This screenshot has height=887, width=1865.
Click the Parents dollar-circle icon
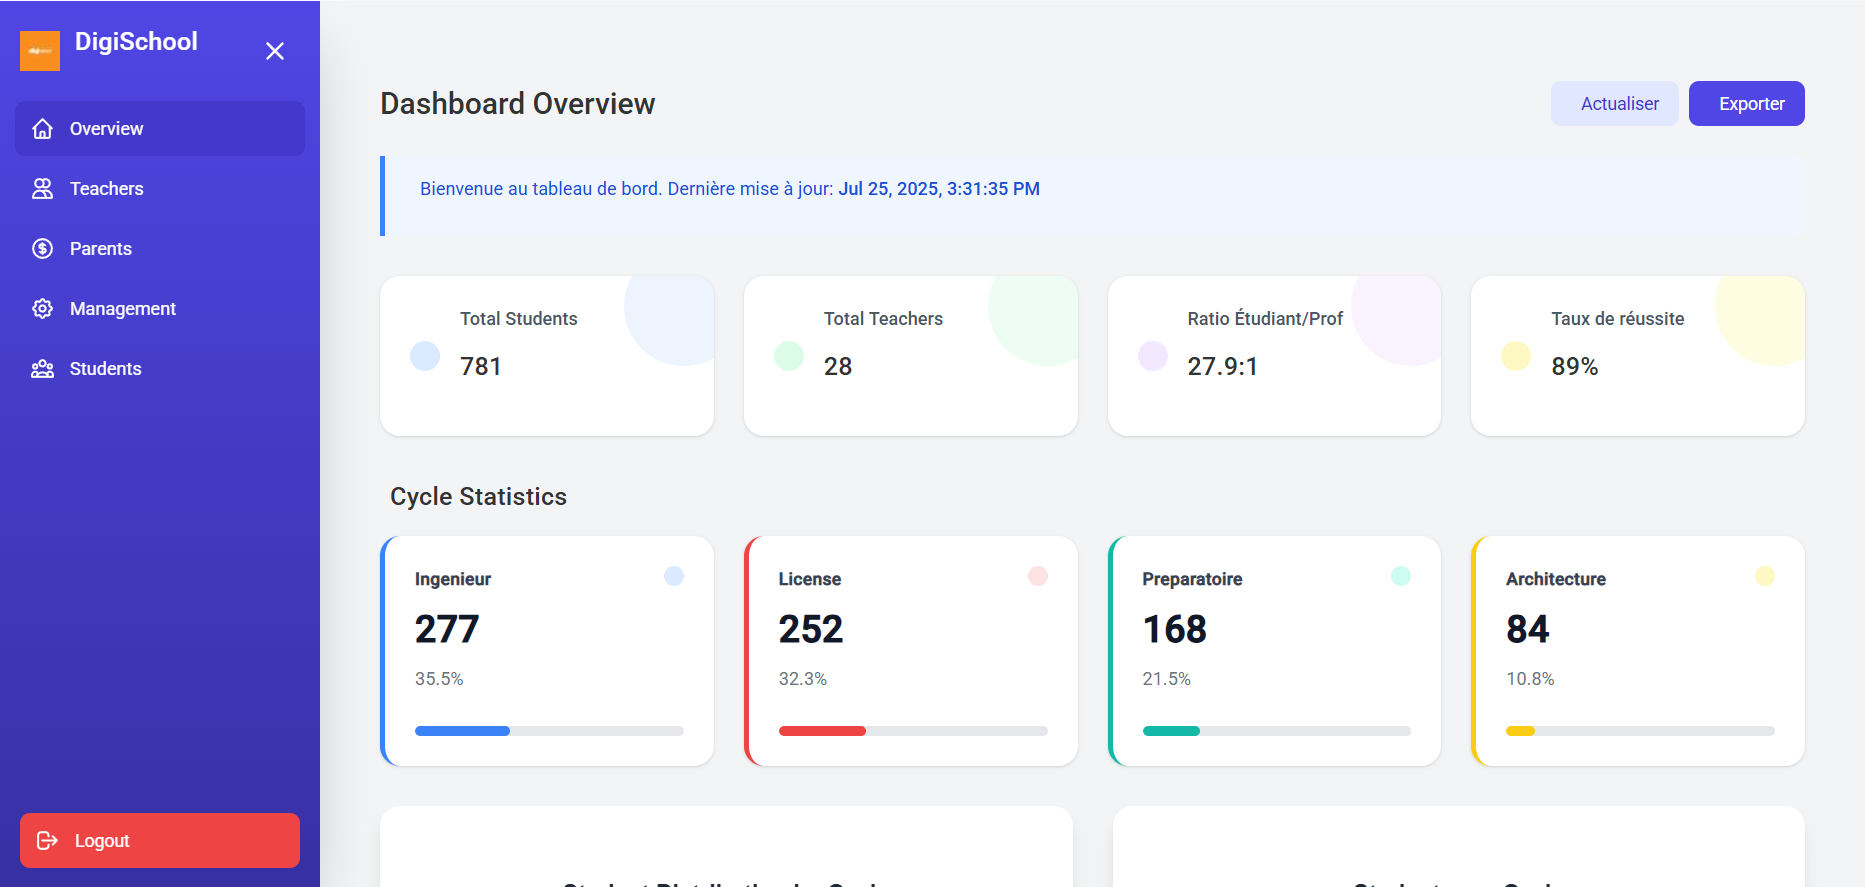pyautogui.click(x=42, y=249)
